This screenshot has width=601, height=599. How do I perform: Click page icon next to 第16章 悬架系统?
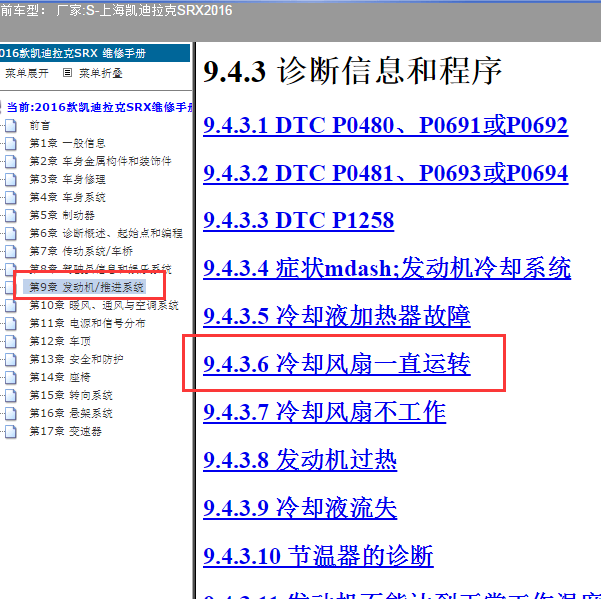[x=11, y=414]
